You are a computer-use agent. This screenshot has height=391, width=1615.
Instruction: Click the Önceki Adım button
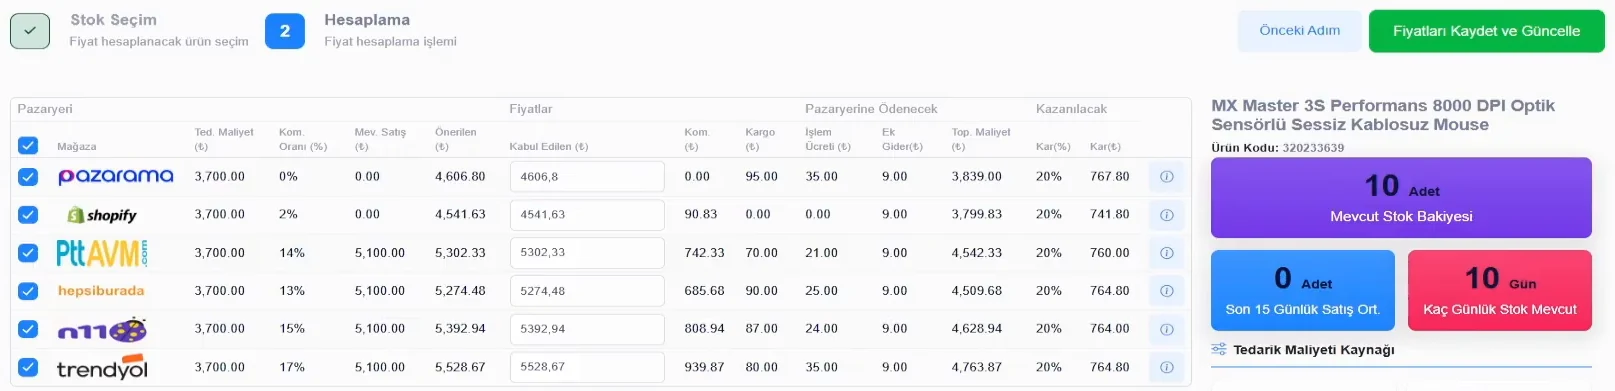coord(1299,31)
